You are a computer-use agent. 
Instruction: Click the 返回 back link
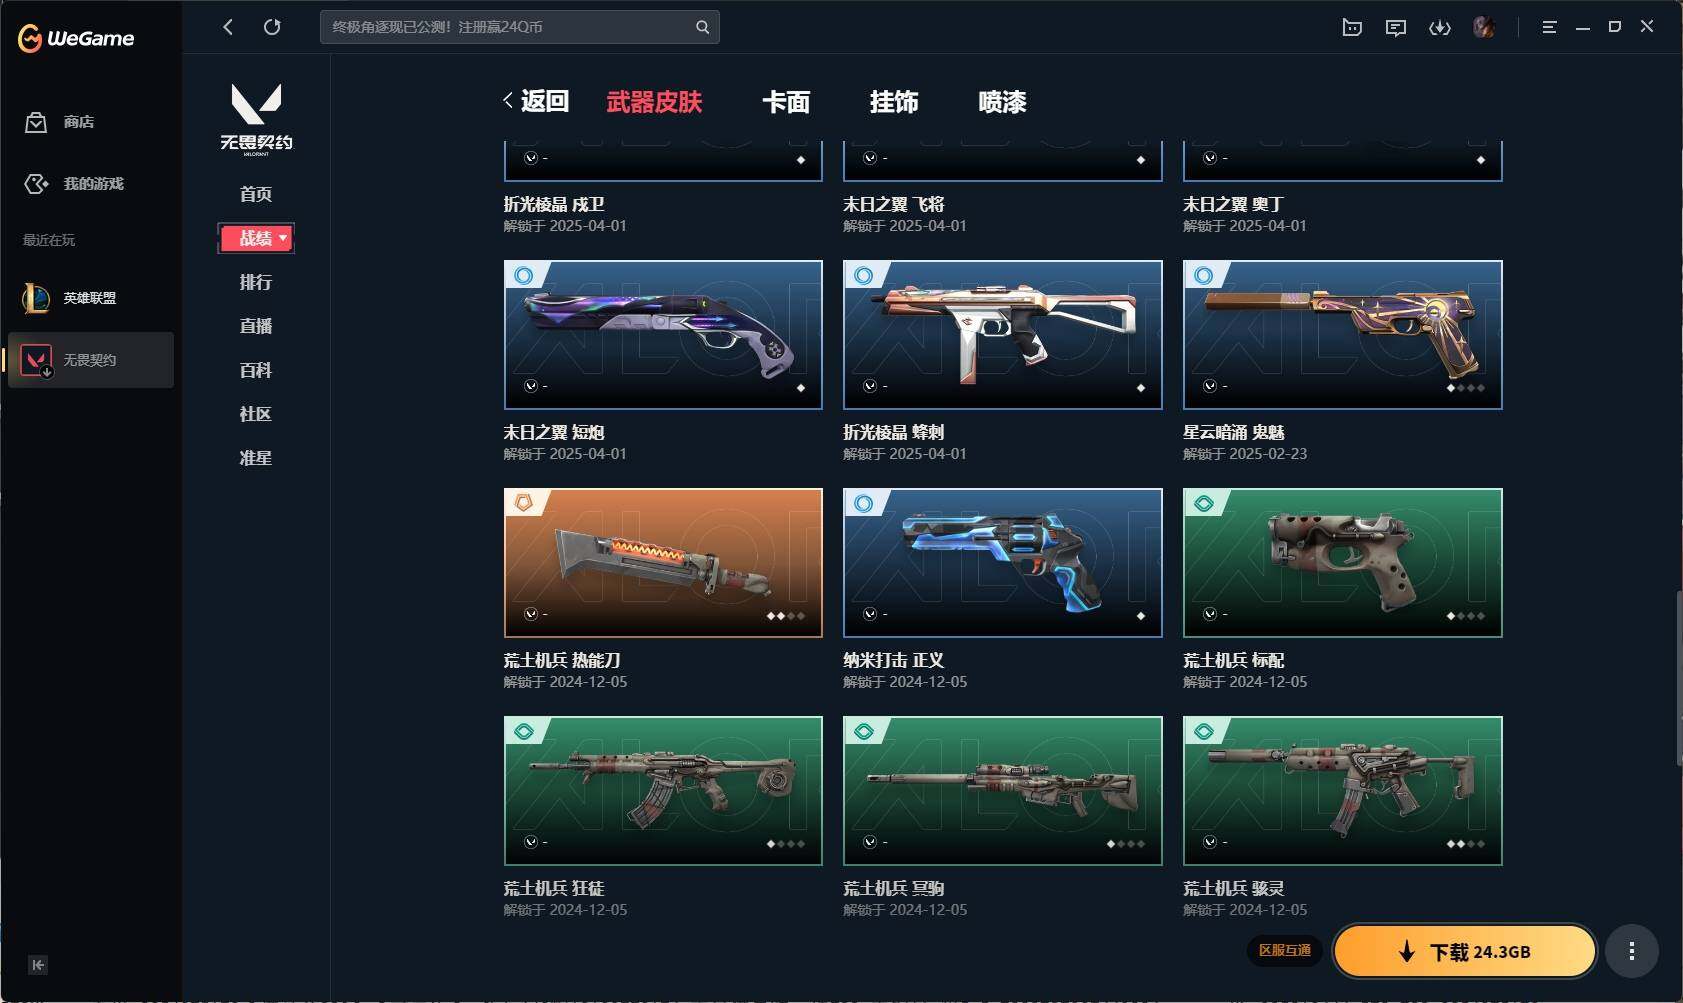[536, 101]
